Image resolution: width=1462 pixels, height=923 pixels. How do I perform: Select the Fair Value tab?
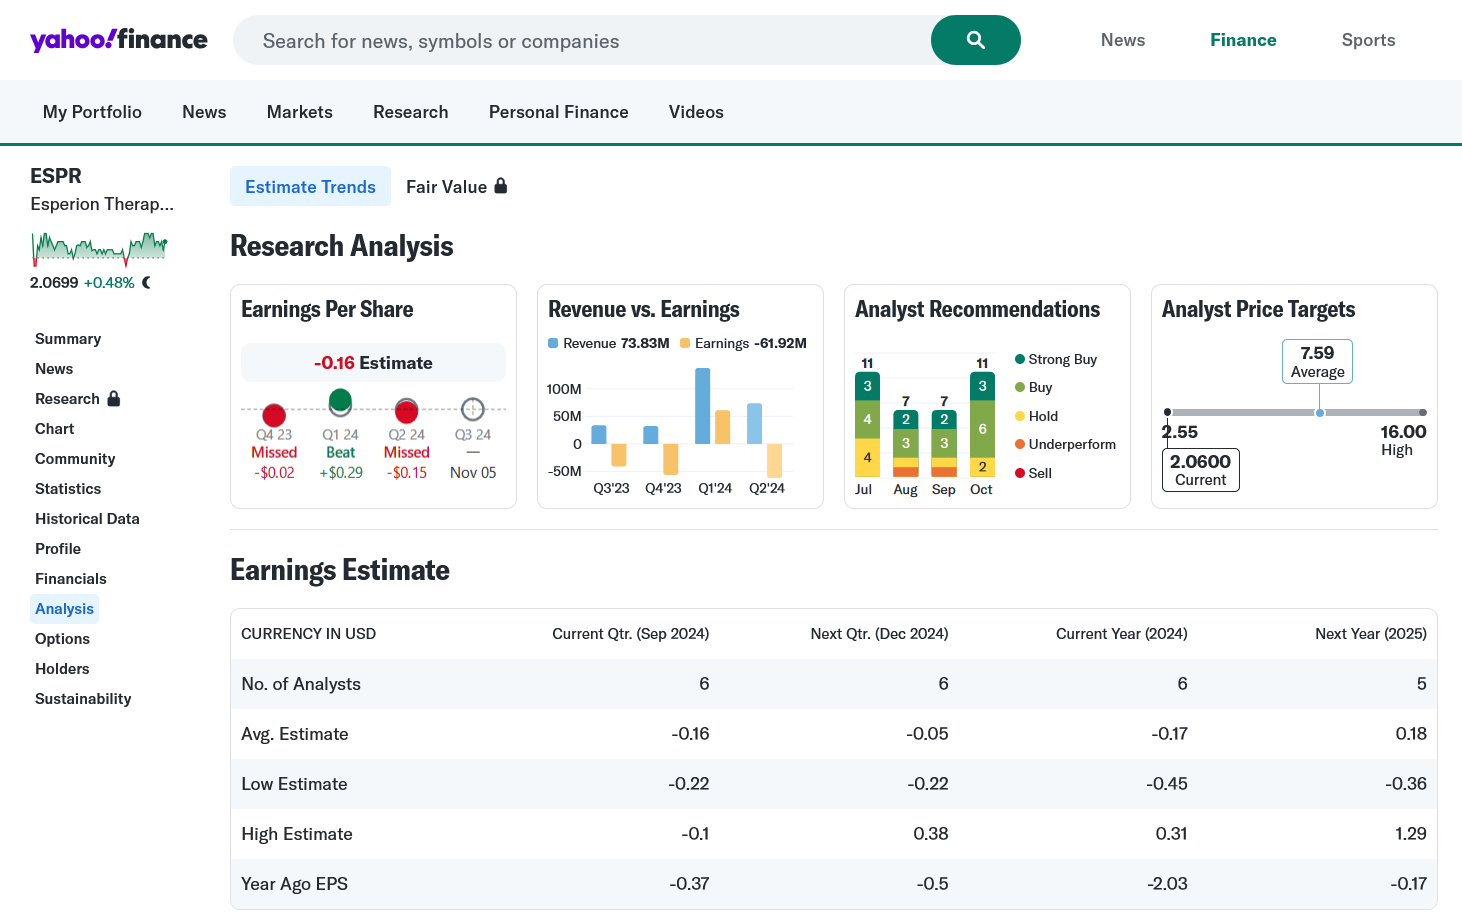(x=456, y=186)
